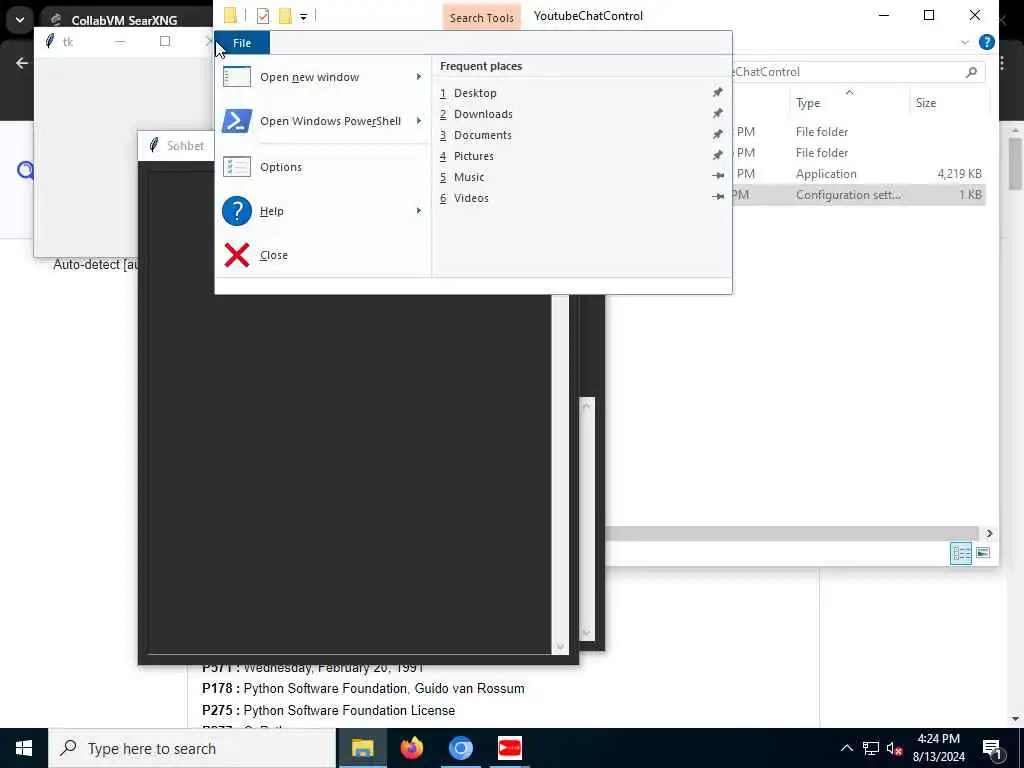Open Options from File menu
Viewport: 1024px width, 768px height.
pos(323,167)
